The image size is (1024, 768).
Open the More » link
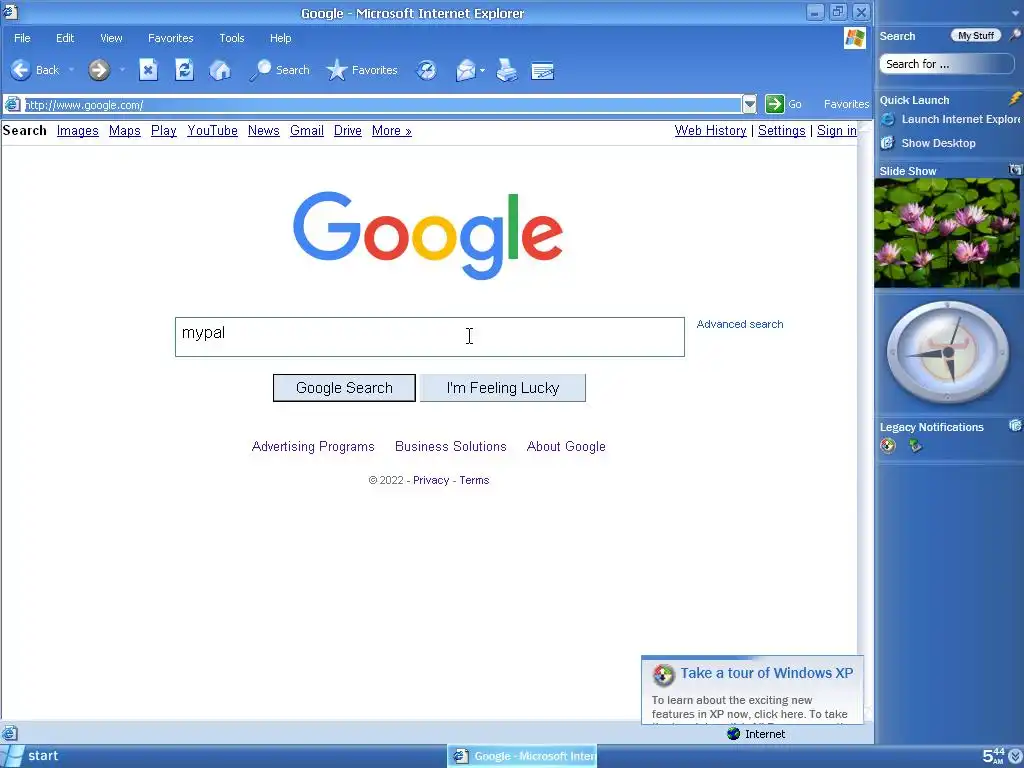click(392, 131)
